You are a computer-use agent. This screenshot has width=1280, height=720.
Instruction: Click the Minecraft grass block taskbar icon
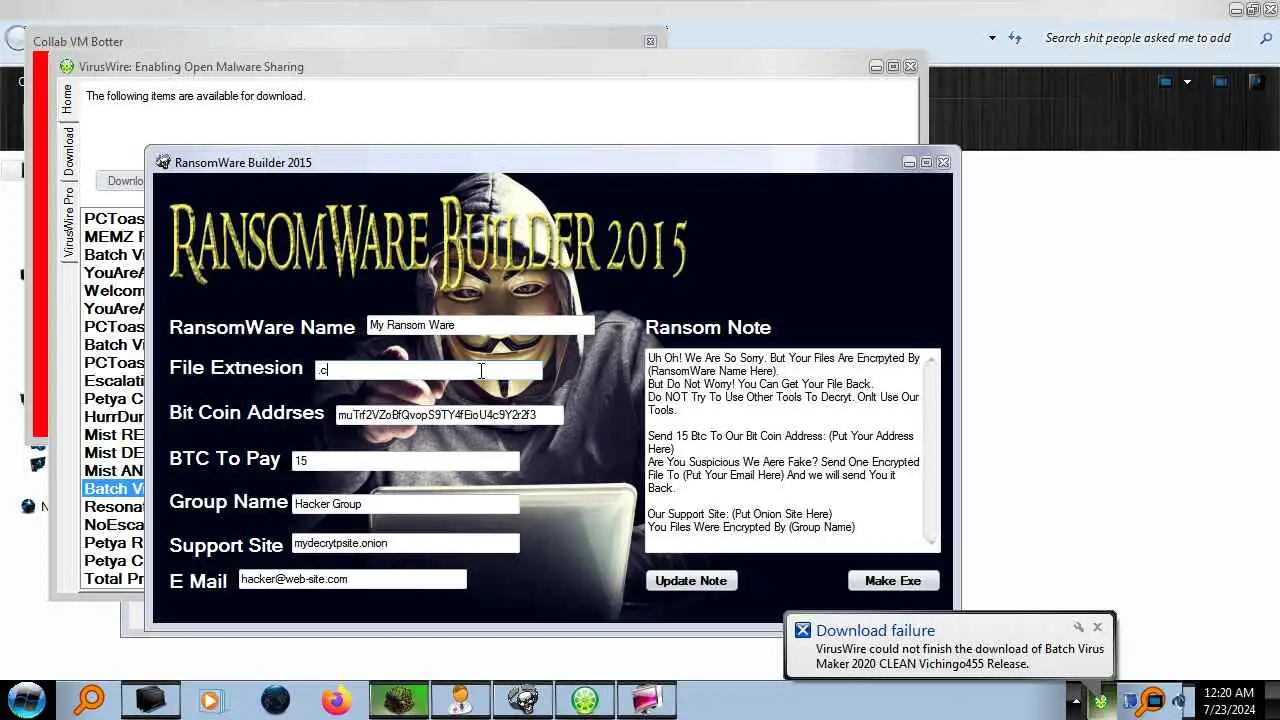click(398, 700)
